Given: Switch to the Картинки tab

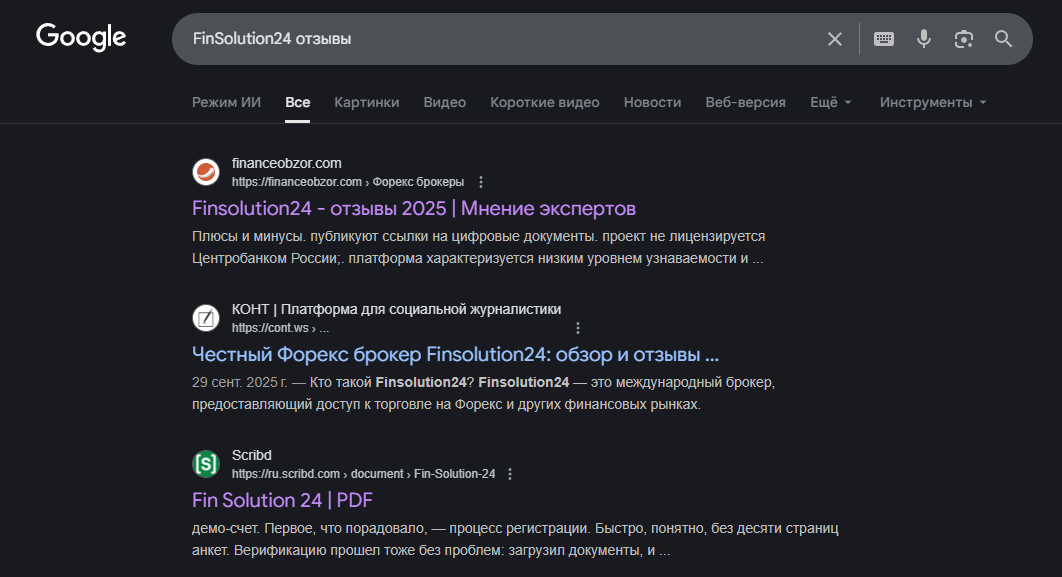Looking at the screenshot, I should [366, 101].
